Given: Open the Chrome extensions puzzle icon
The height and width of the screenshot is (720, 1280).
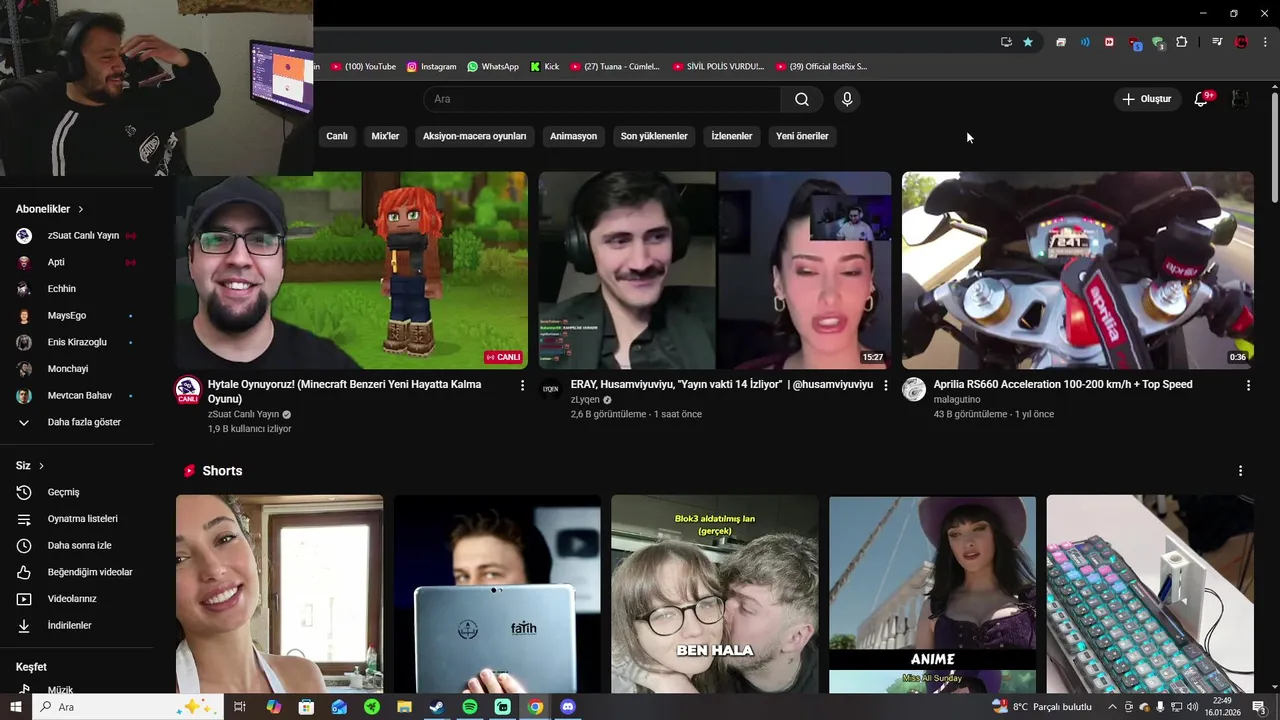Looking at the screenshot, I should coord(1181,42).
